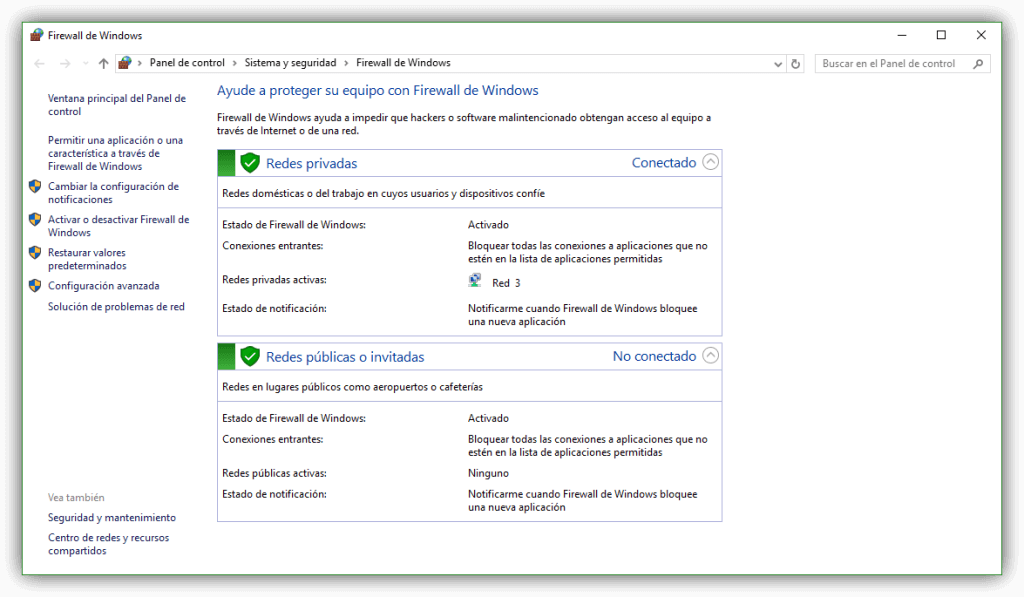Viewport: 1024px width, 597px height.
Task: Expand chevron after Sistema y seguridad breadcrumb
Action: click(x=346, y=63)
